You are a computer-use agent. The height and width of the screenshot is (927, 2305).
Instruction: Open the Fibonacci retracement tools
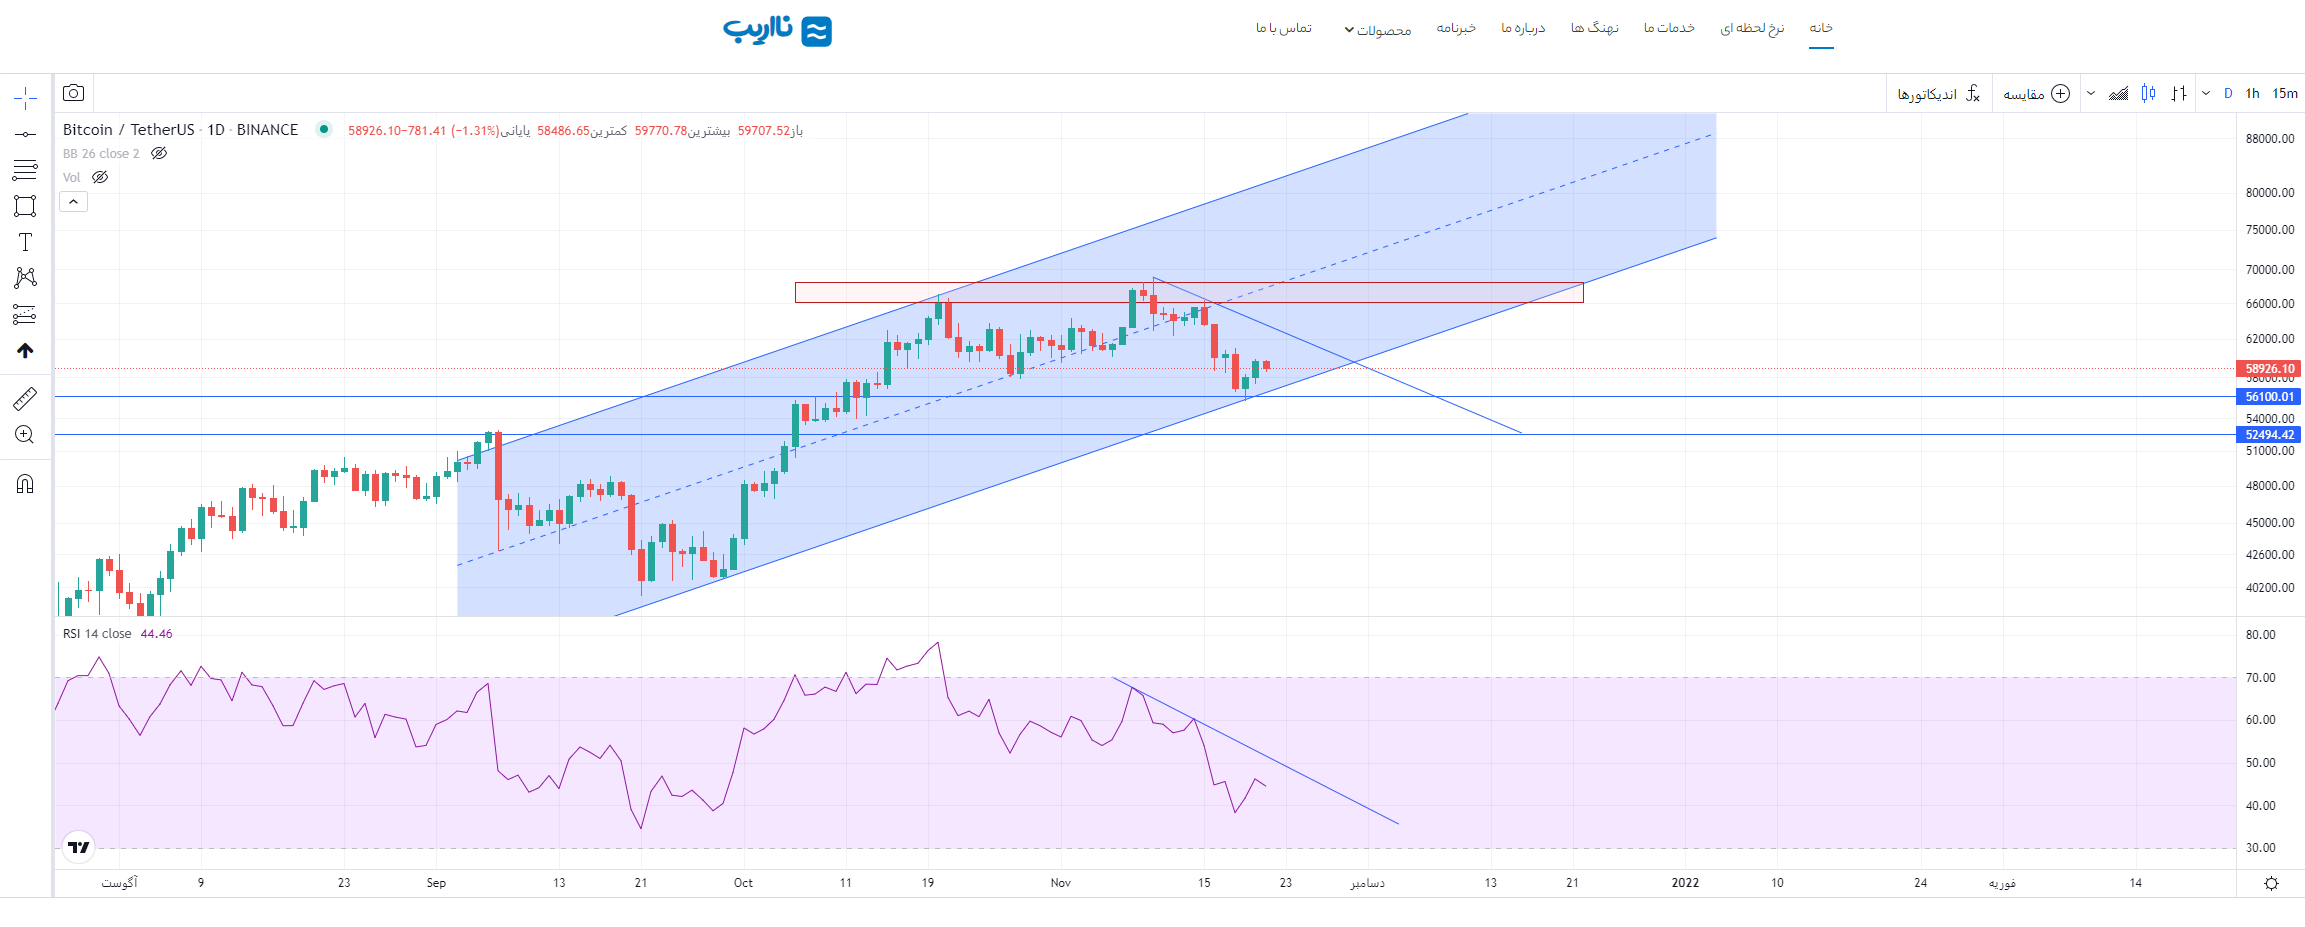tap(25, 170)
